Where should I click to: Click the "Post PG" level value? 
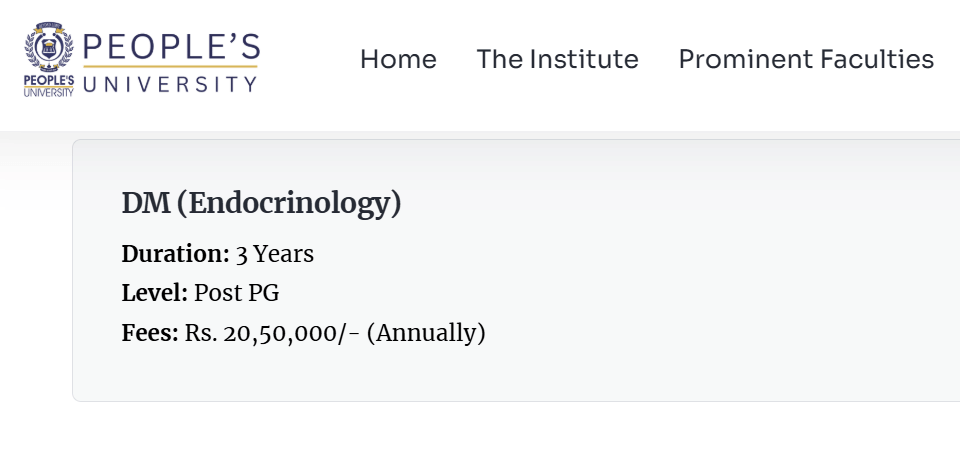pos(236,293)
